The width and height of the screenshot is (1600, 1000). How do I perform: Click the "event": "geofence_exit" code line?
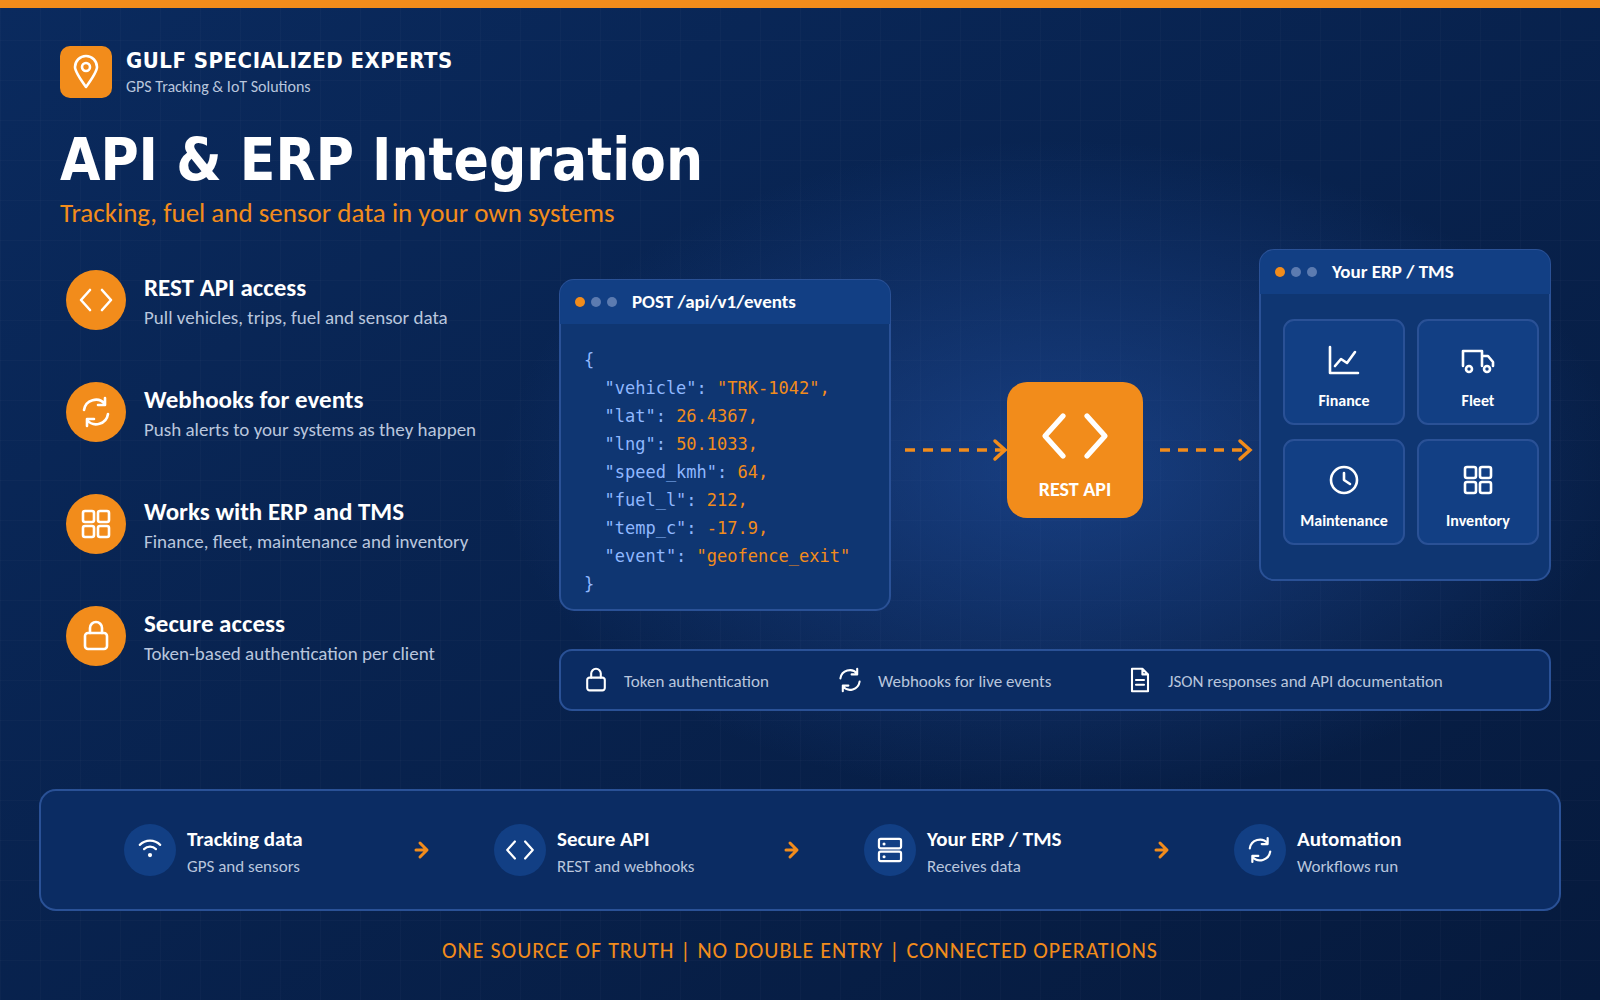point(727,556)
